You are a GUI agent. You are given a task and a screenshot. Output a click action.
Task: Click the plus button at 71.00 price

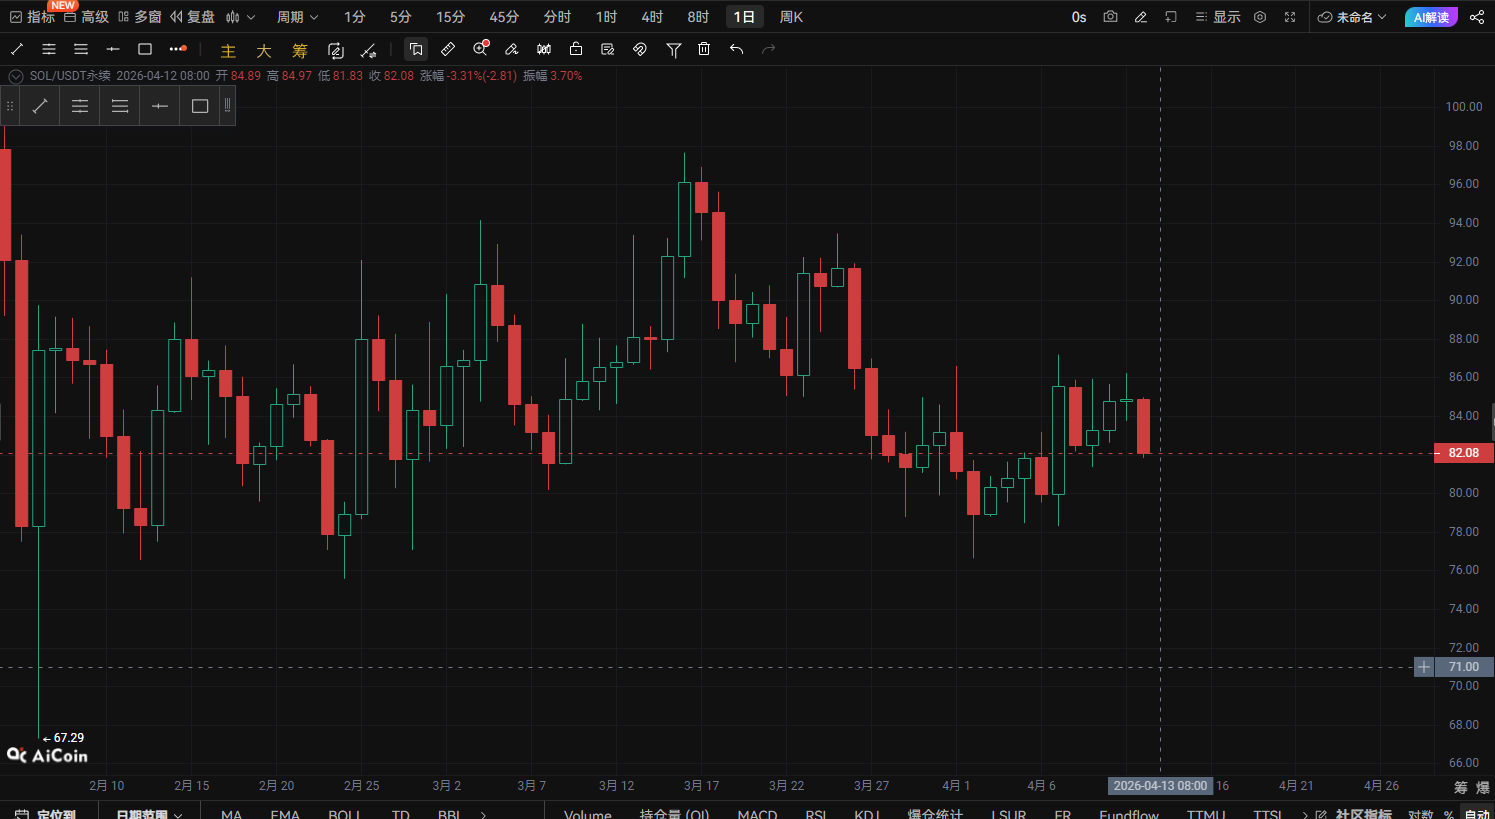tap(1424, 667)
